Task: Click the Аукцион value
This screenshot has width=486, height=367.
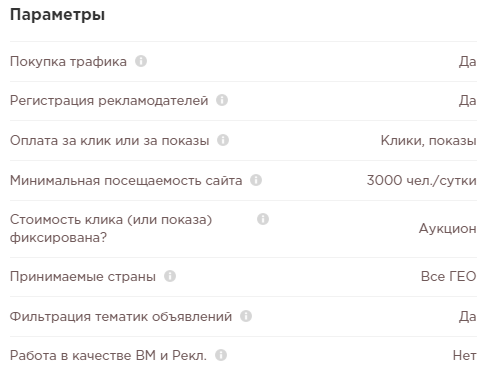Action: pyautogui.click(x=447, y=229)
